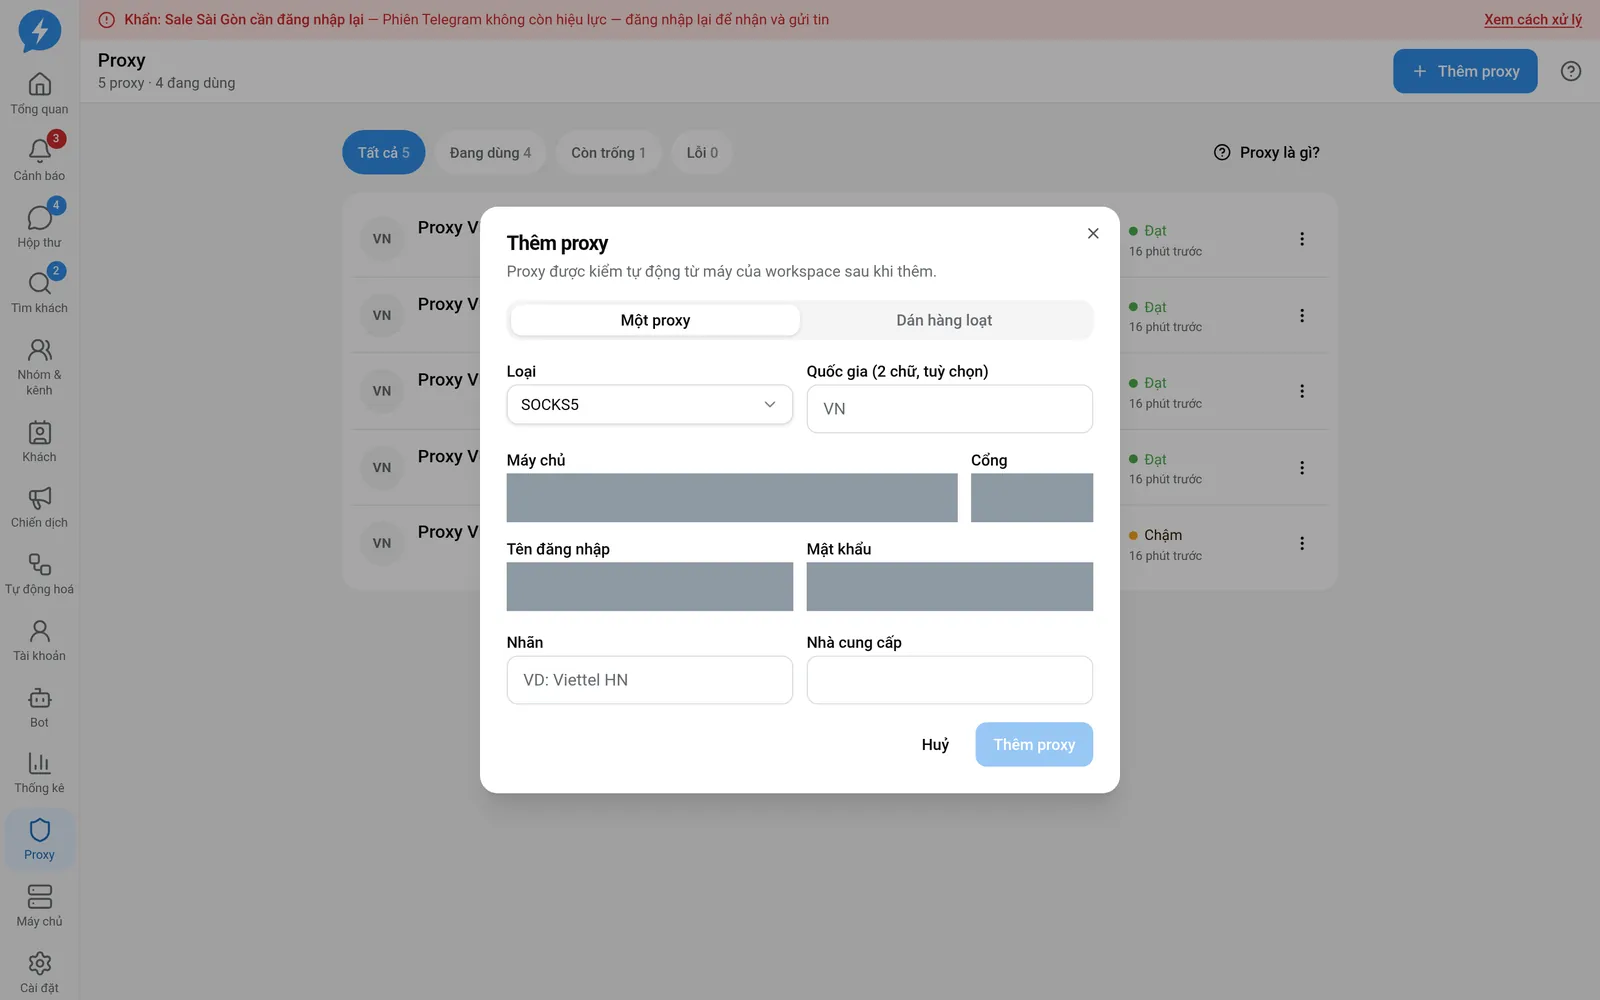The width and height of the screenshot is (1600, 1000).
Task: Click the lightning bolt app logo
Action: pyautogui.click(x=40, y=31)
